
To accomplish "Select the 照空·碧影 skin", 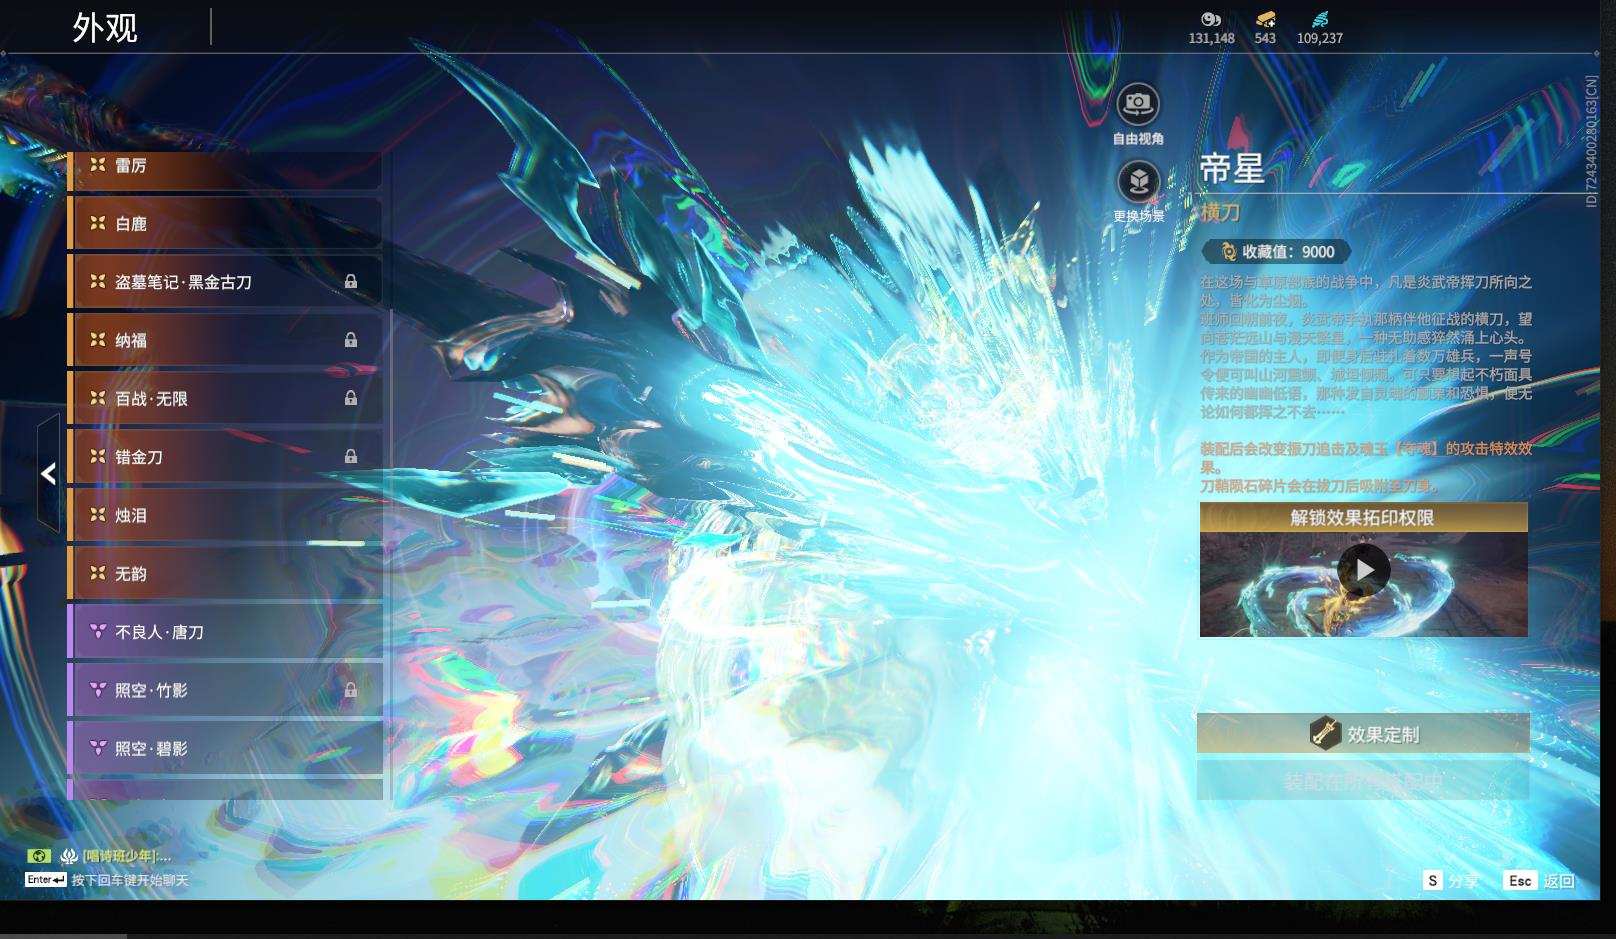I will [x=225, y=748].
